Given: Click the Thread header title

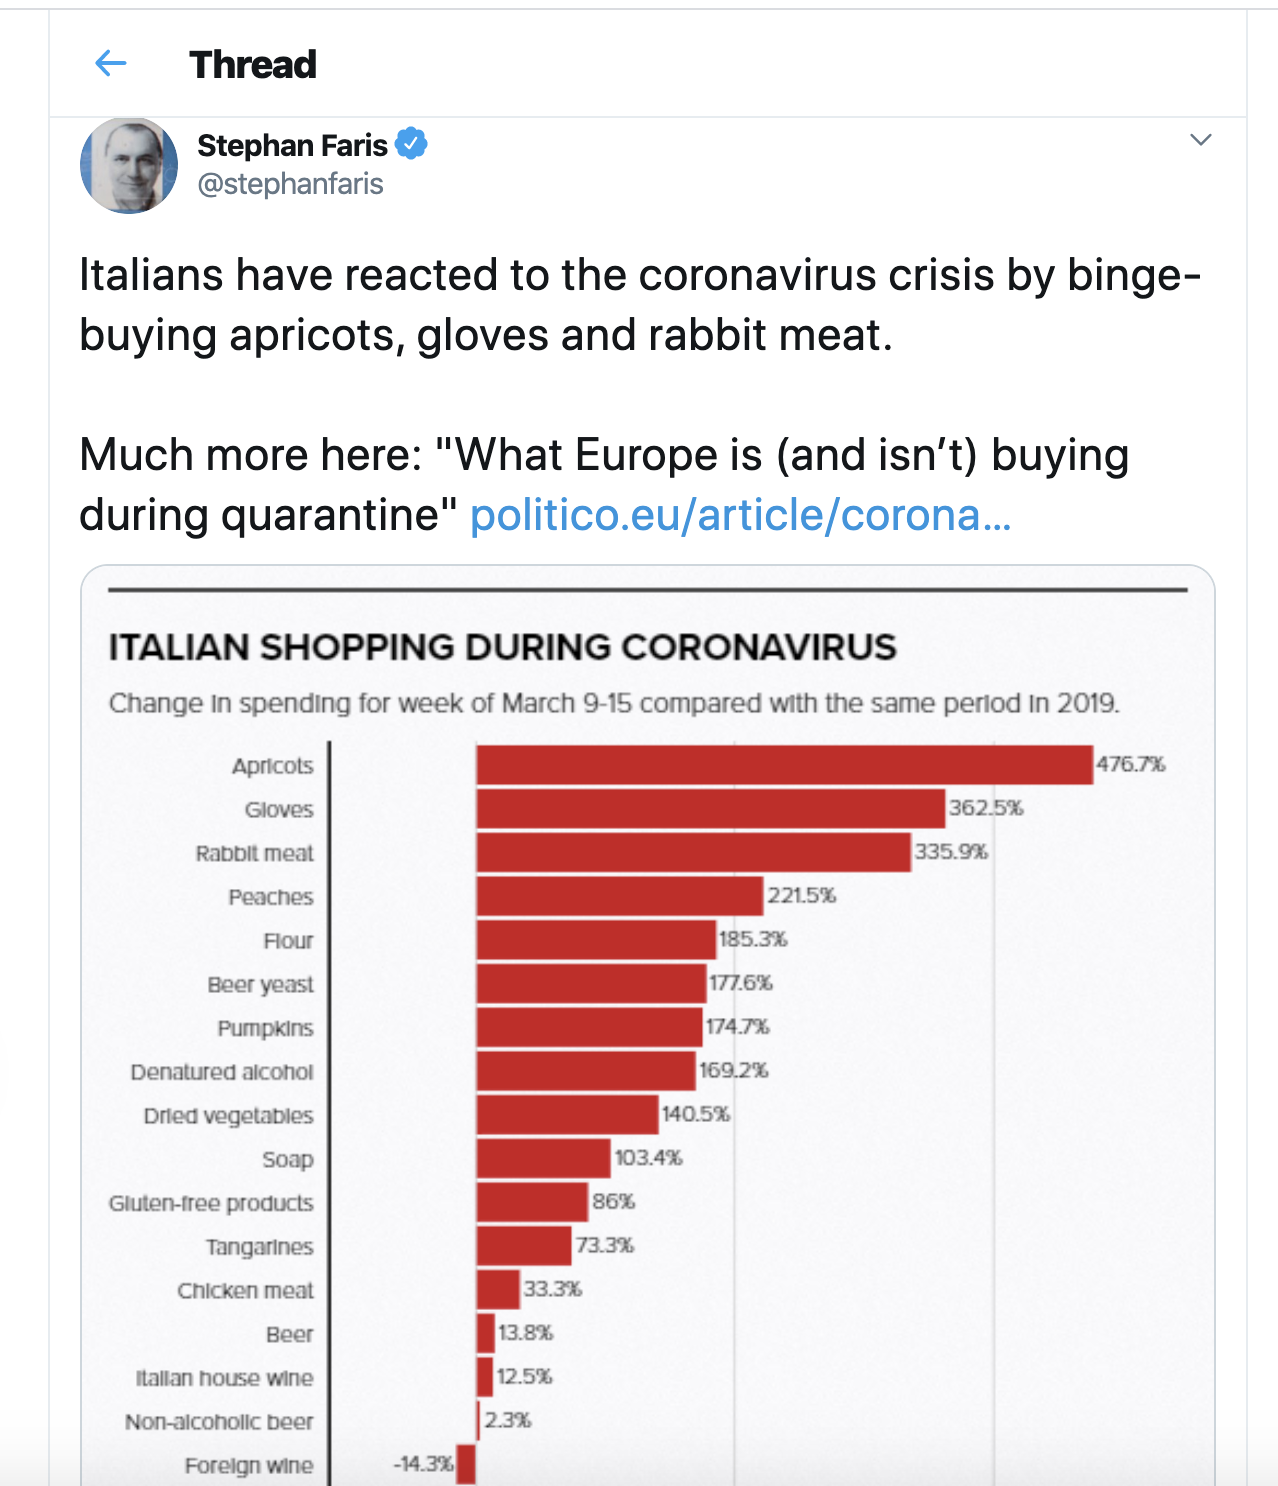Looking at the screenshot, I should tap(253, 65).
